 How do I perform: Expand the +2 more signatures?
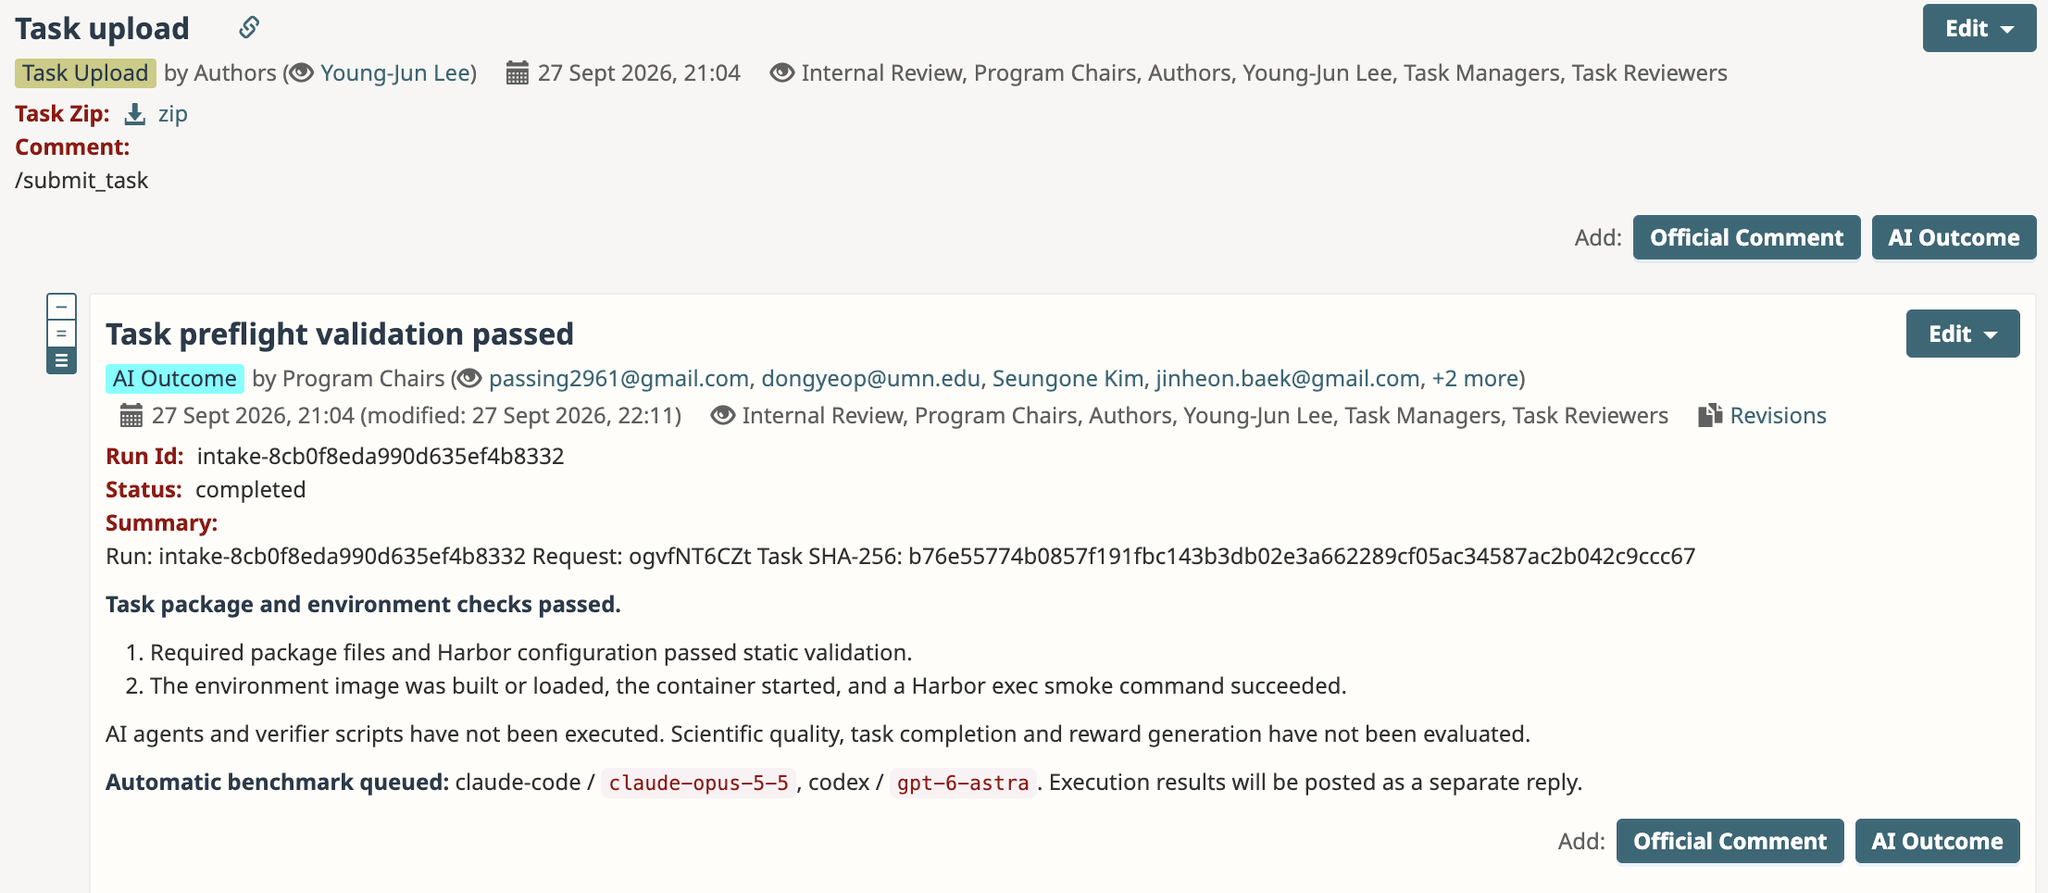(1475, 379)
